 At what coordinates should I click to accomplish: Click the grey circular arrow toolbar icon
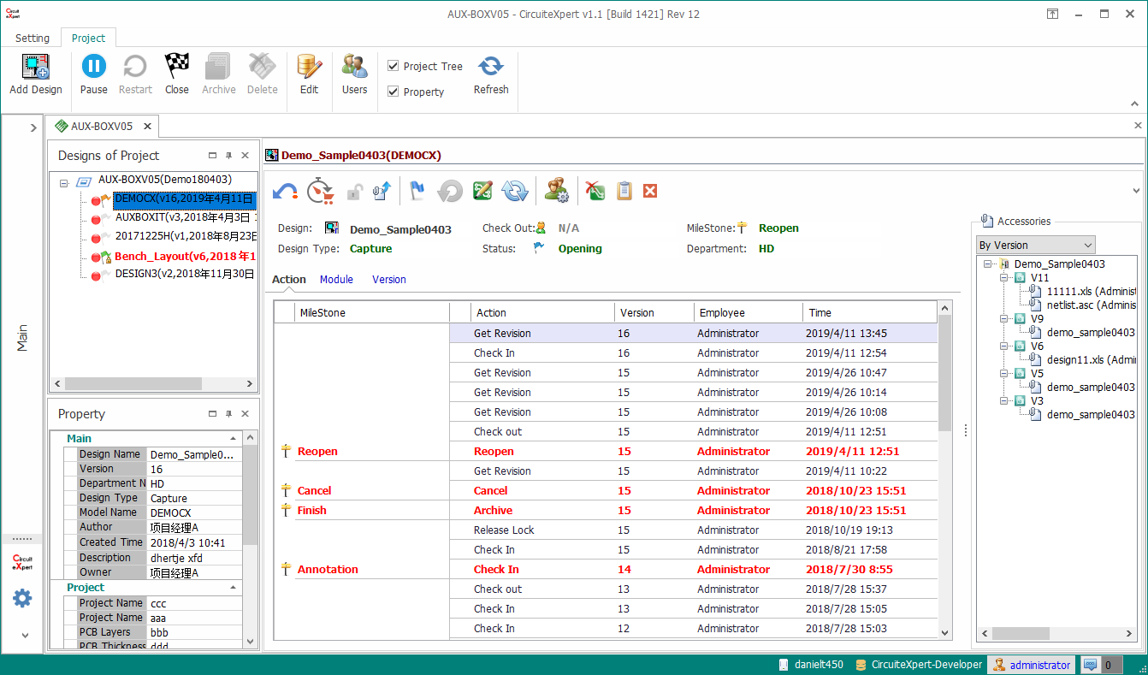[450, 191]
